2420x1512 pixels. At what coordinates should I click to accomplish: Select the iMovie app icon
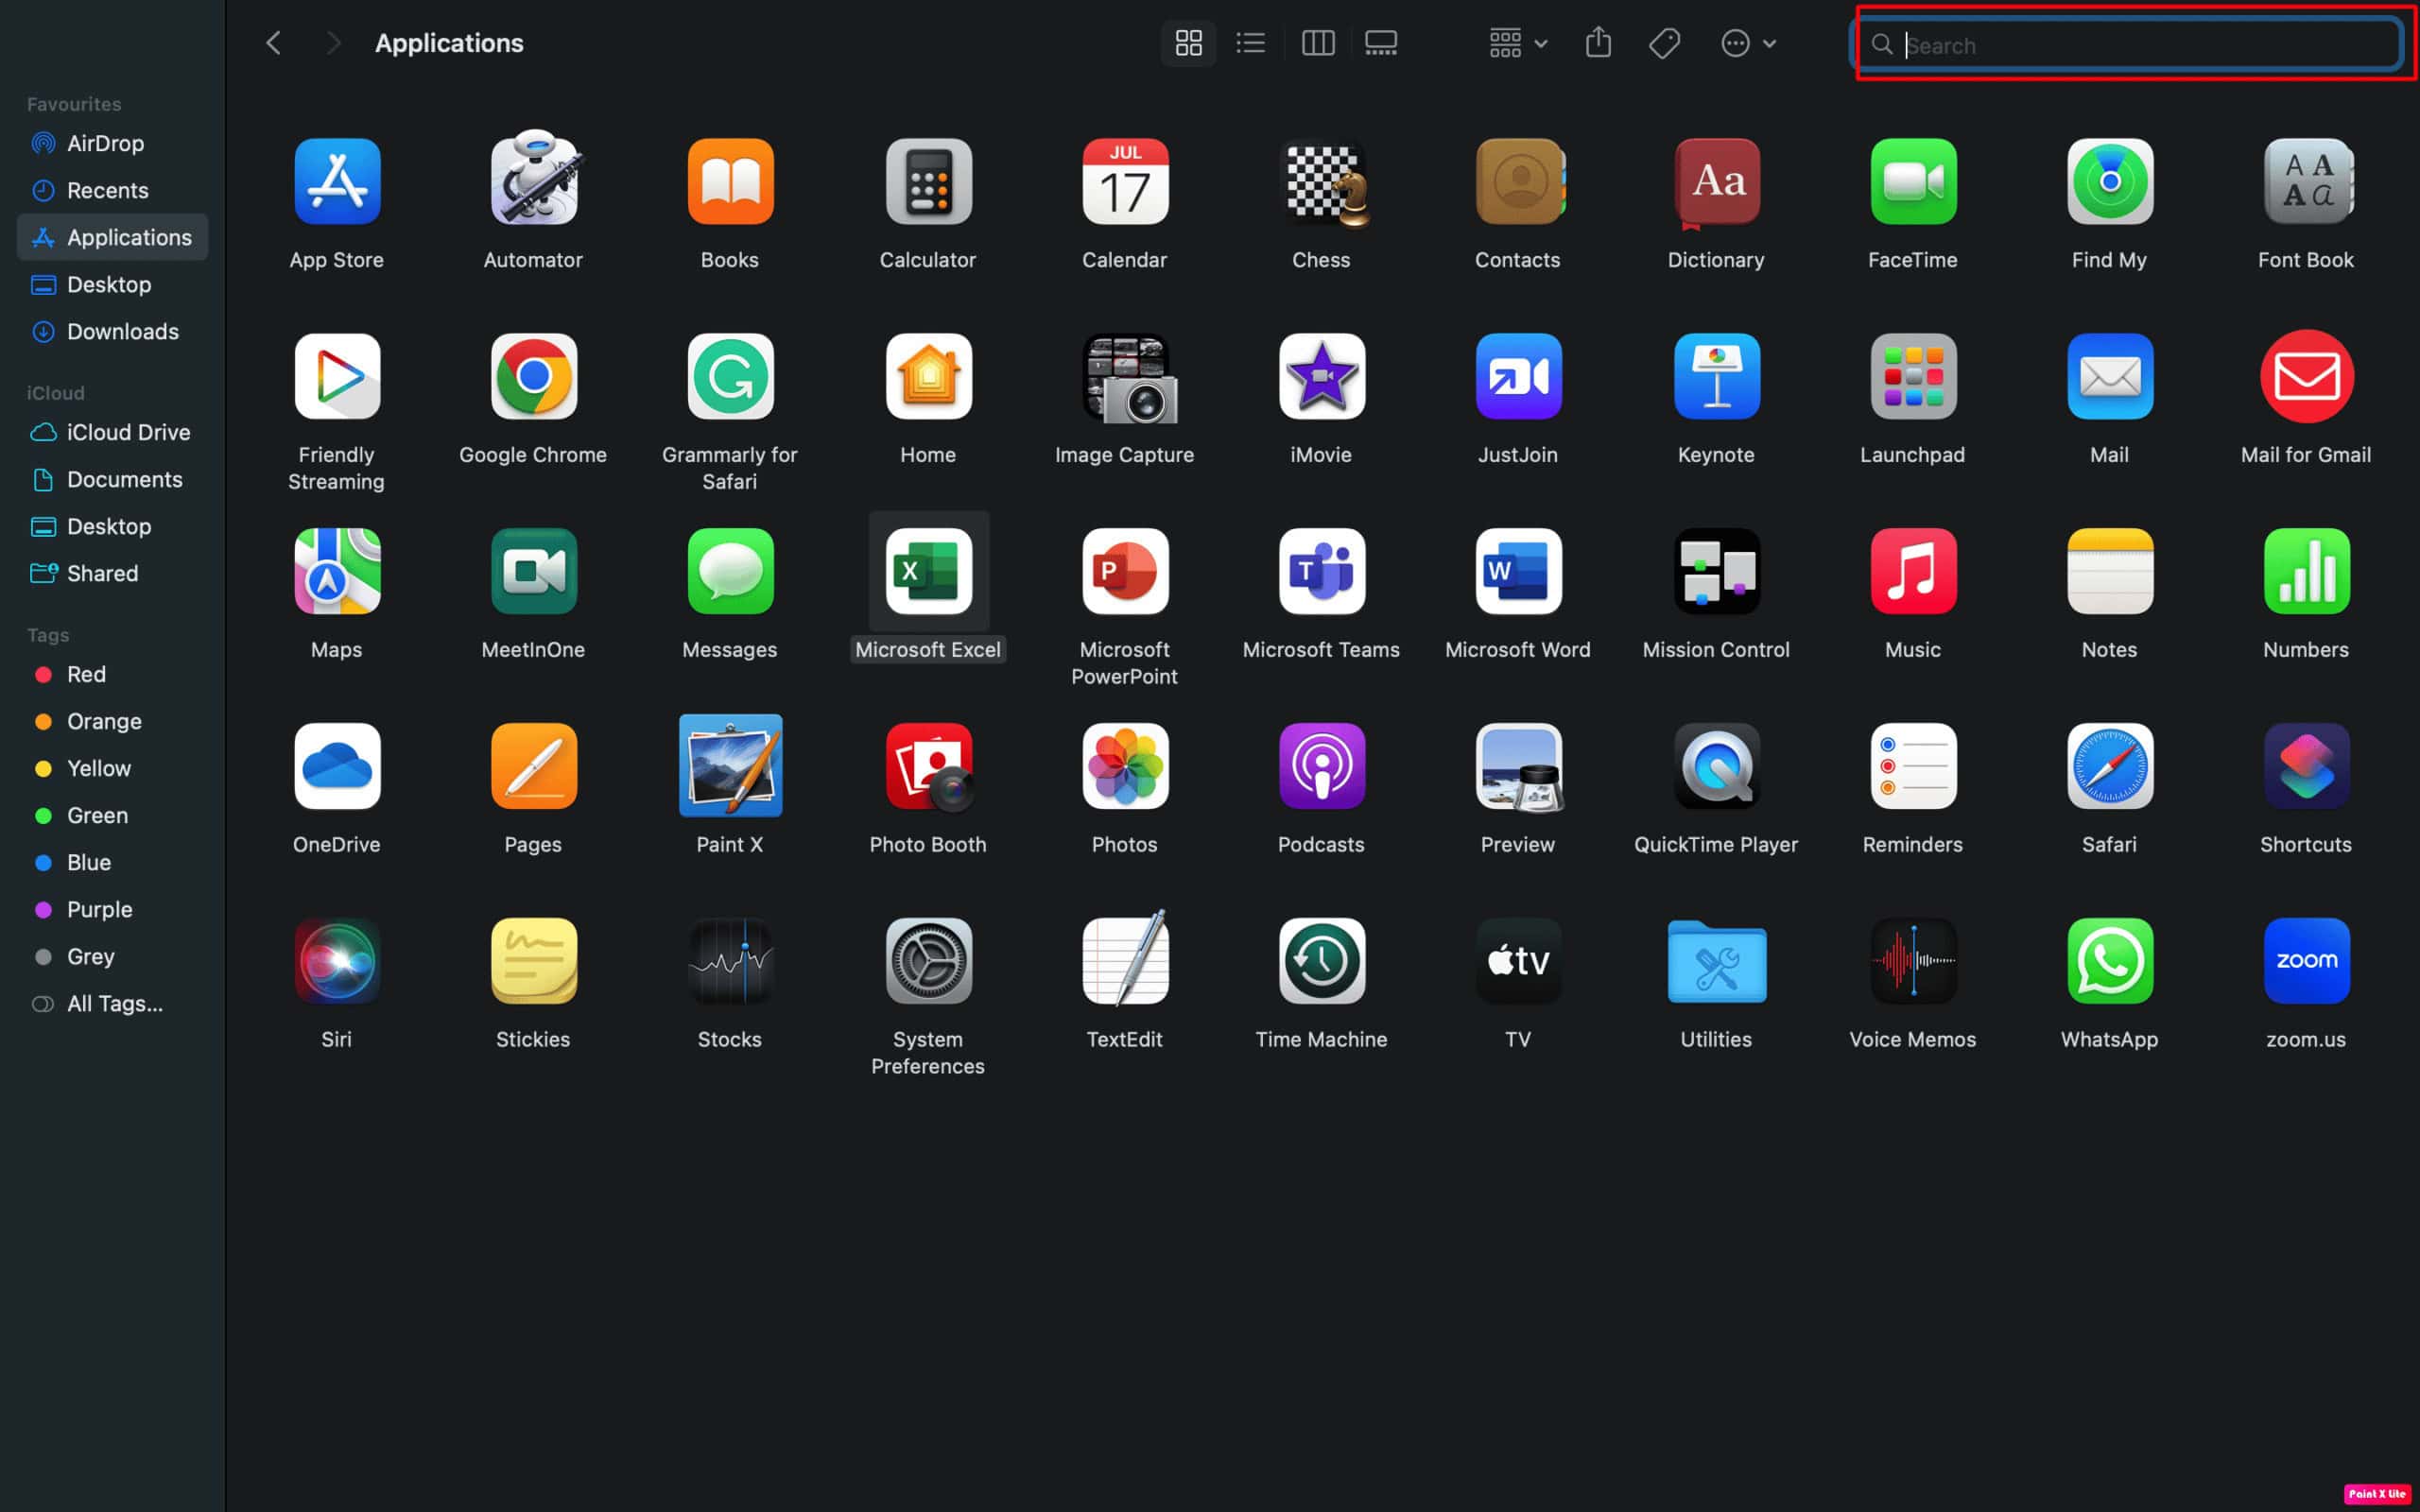pos(1322,376)
